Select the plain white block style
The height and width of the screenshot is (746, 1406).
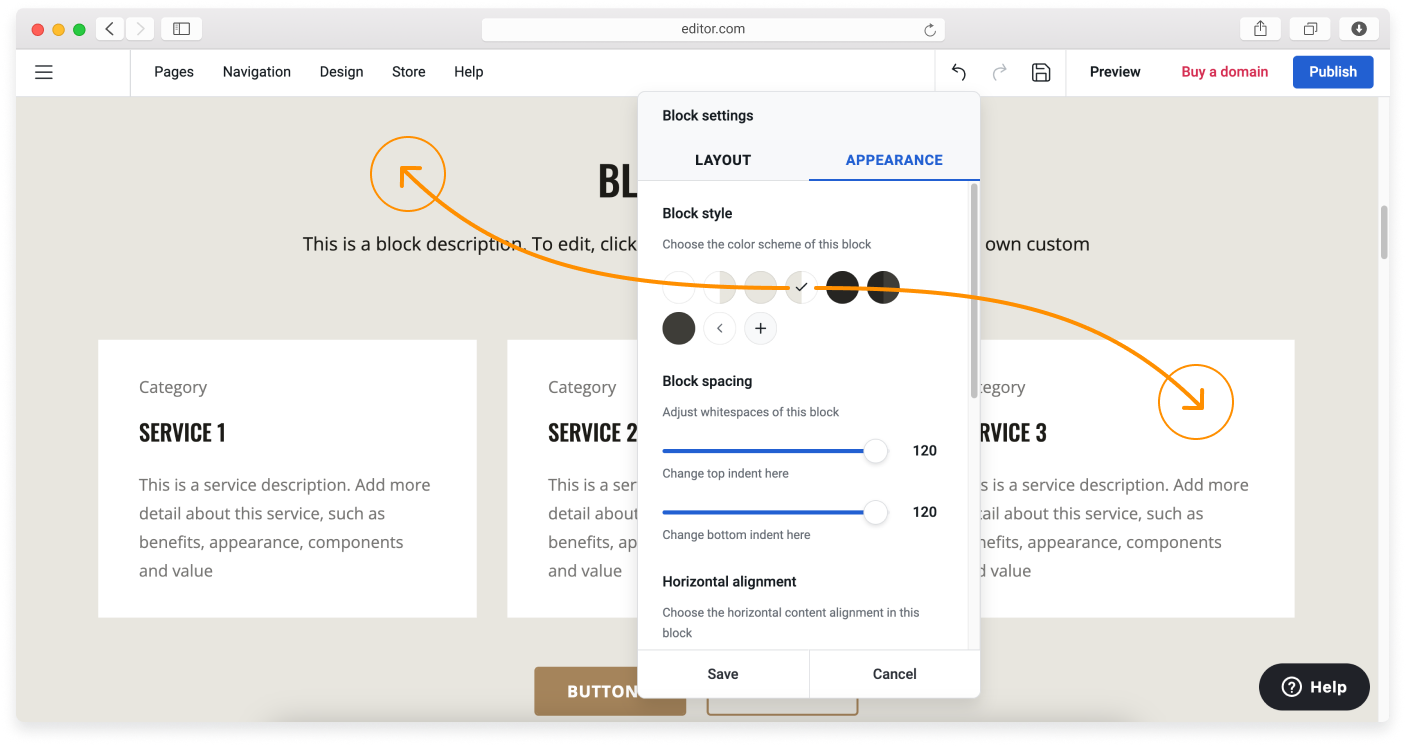(x=679, y=287)
